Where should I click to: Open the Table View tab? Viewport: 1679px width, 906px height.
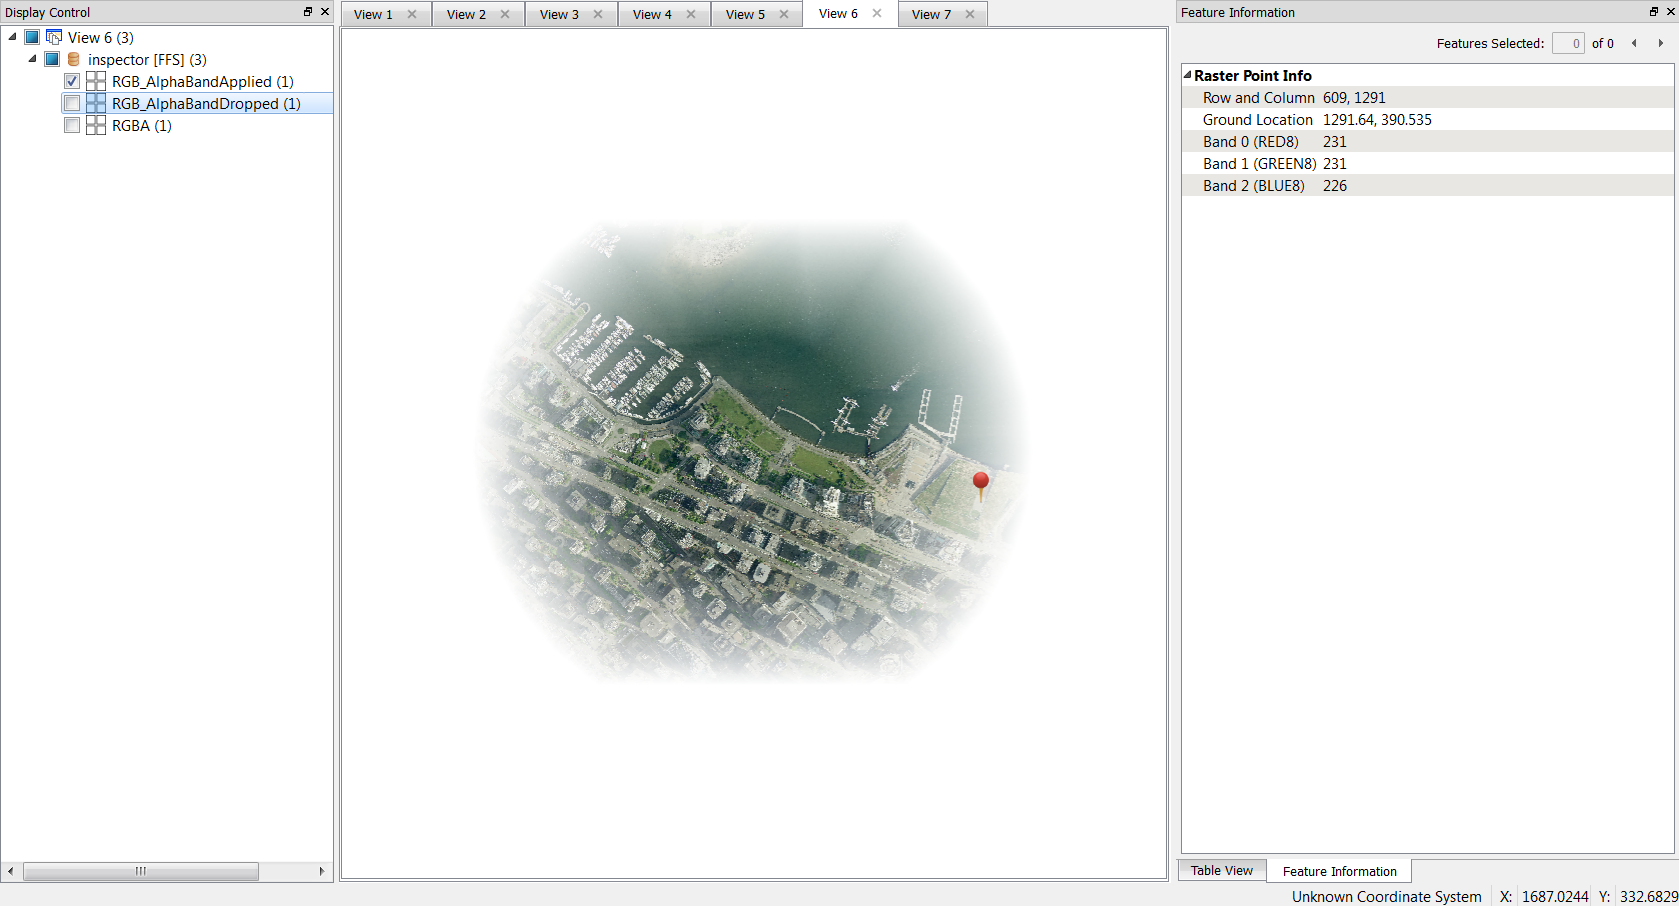click(1221, 870)
